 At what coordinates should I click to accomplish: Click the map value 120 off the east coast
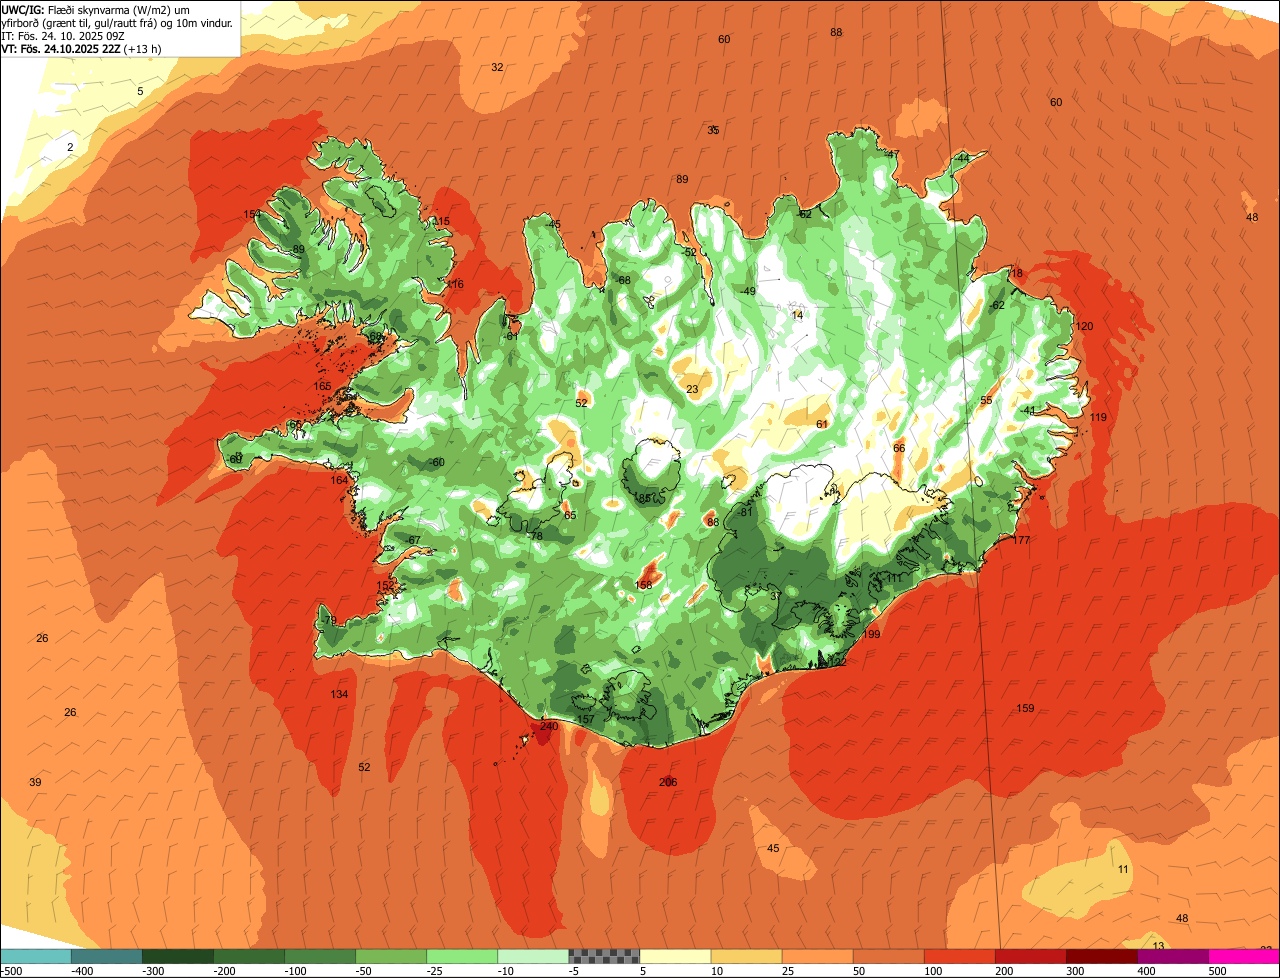(x=1085, y=326)
